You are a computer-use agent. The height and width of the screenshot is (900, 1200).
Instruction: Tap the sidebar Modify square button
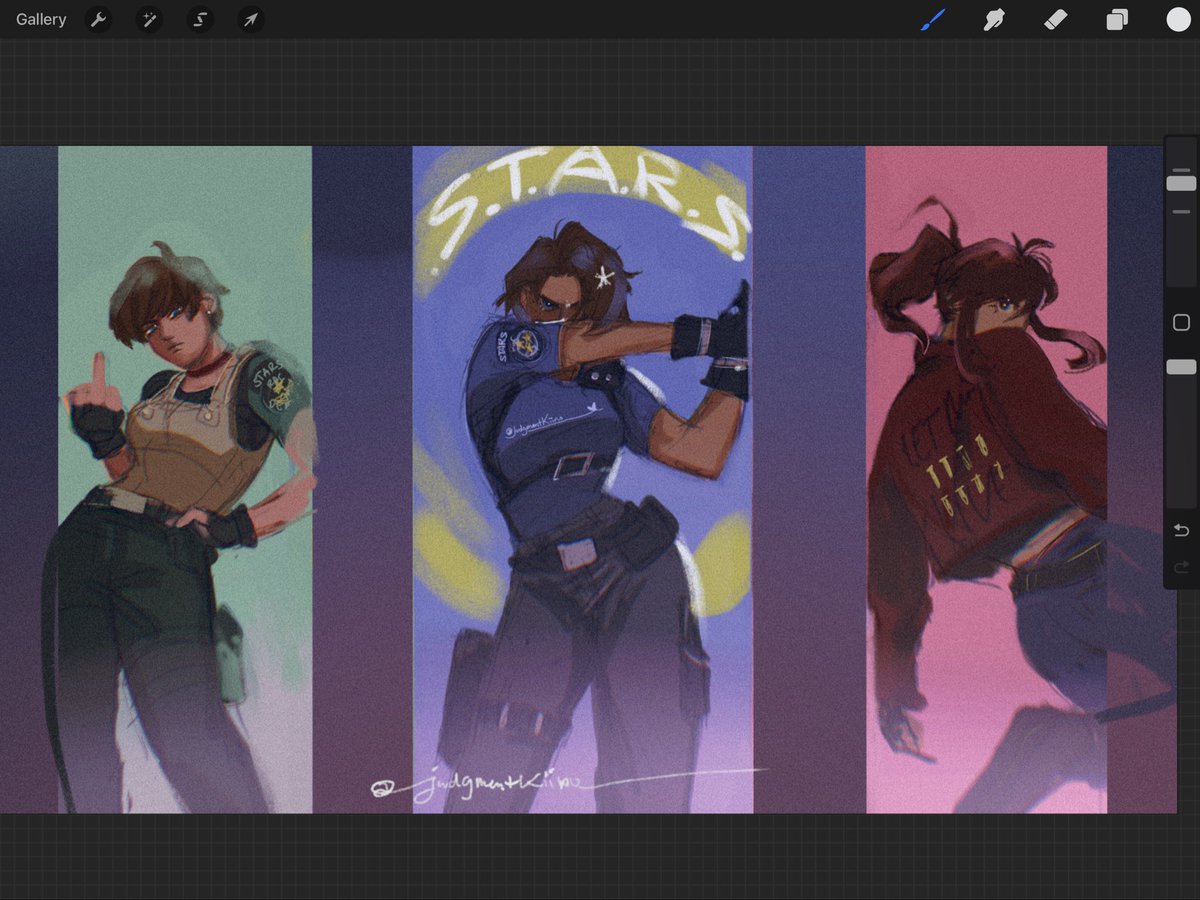tap(1181, 322)
